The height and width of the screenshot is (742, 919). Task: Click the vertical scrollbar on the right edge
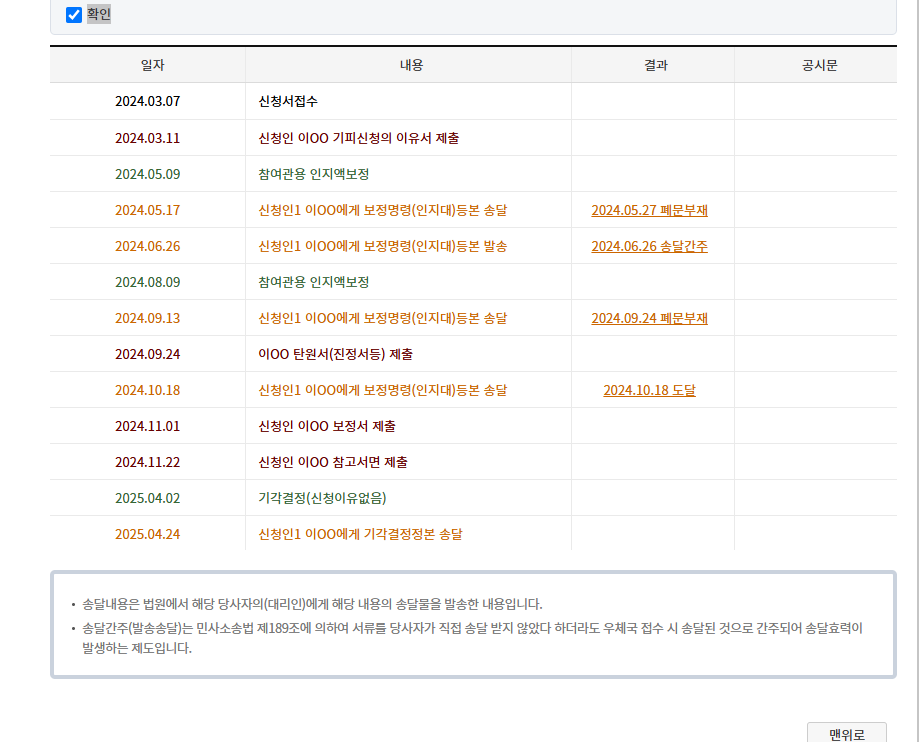(x=913, y=370)
